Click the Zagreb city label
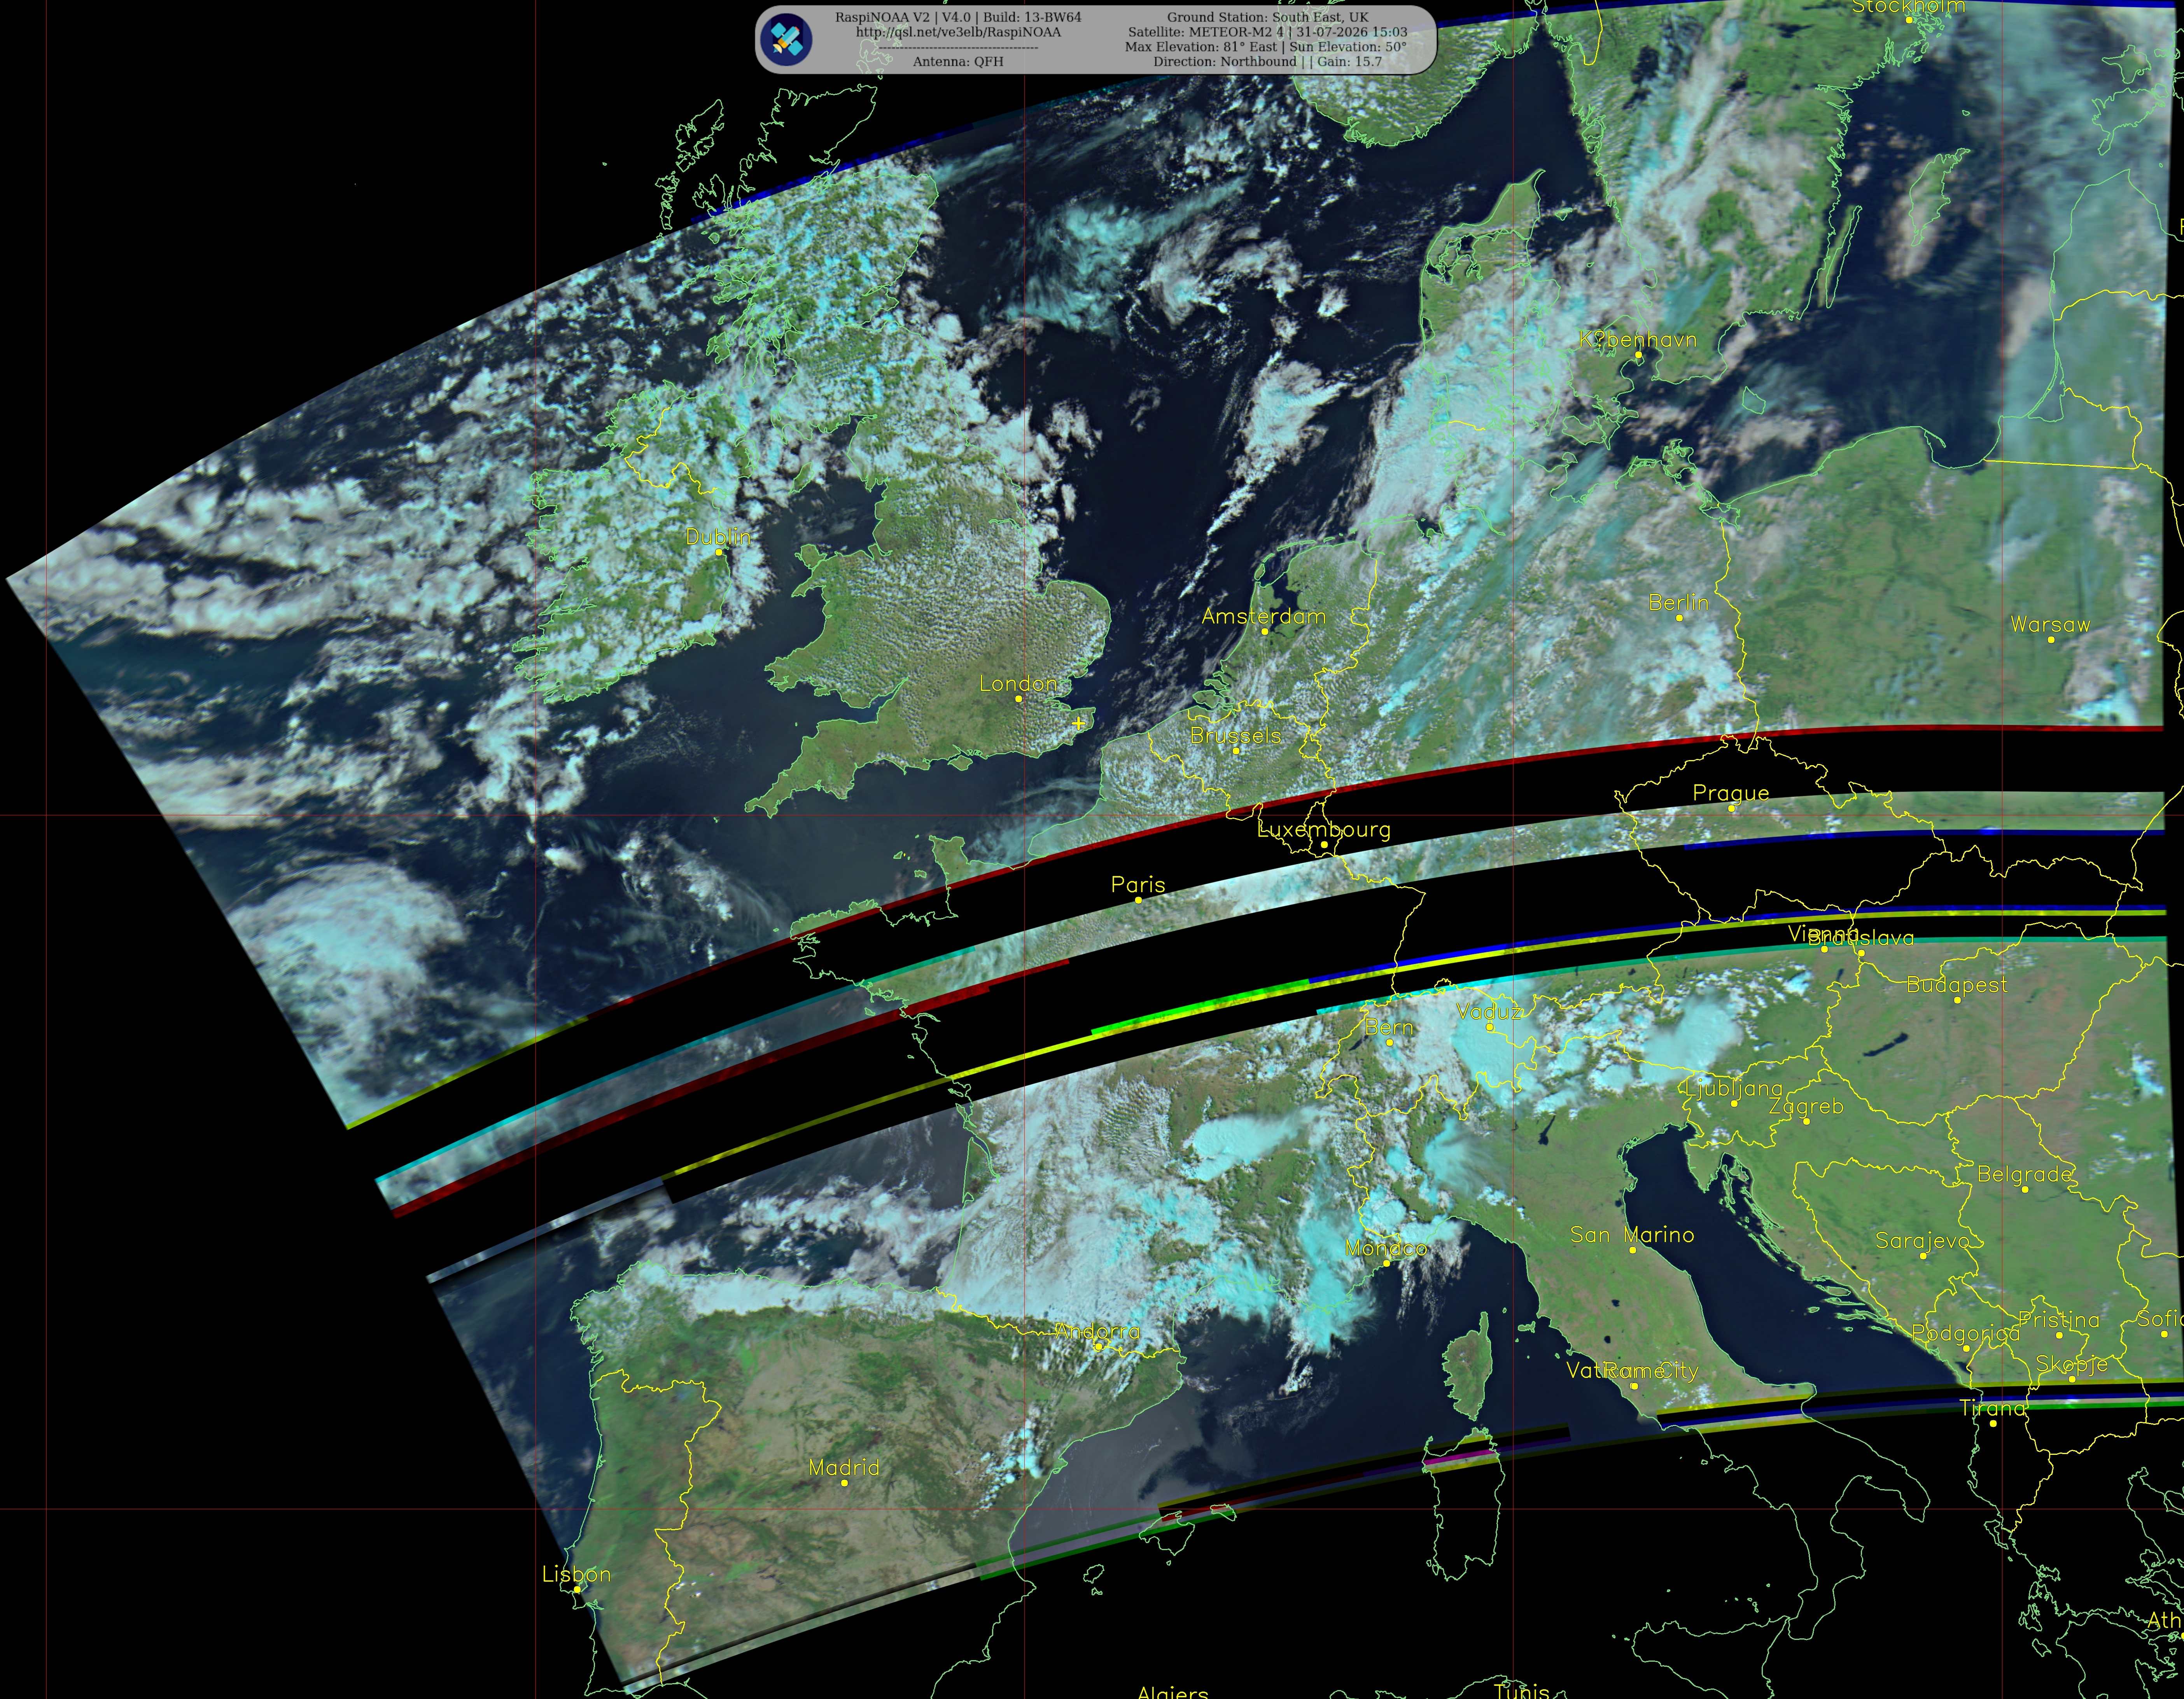 pyautogui.click(x=1806, y=1107)
